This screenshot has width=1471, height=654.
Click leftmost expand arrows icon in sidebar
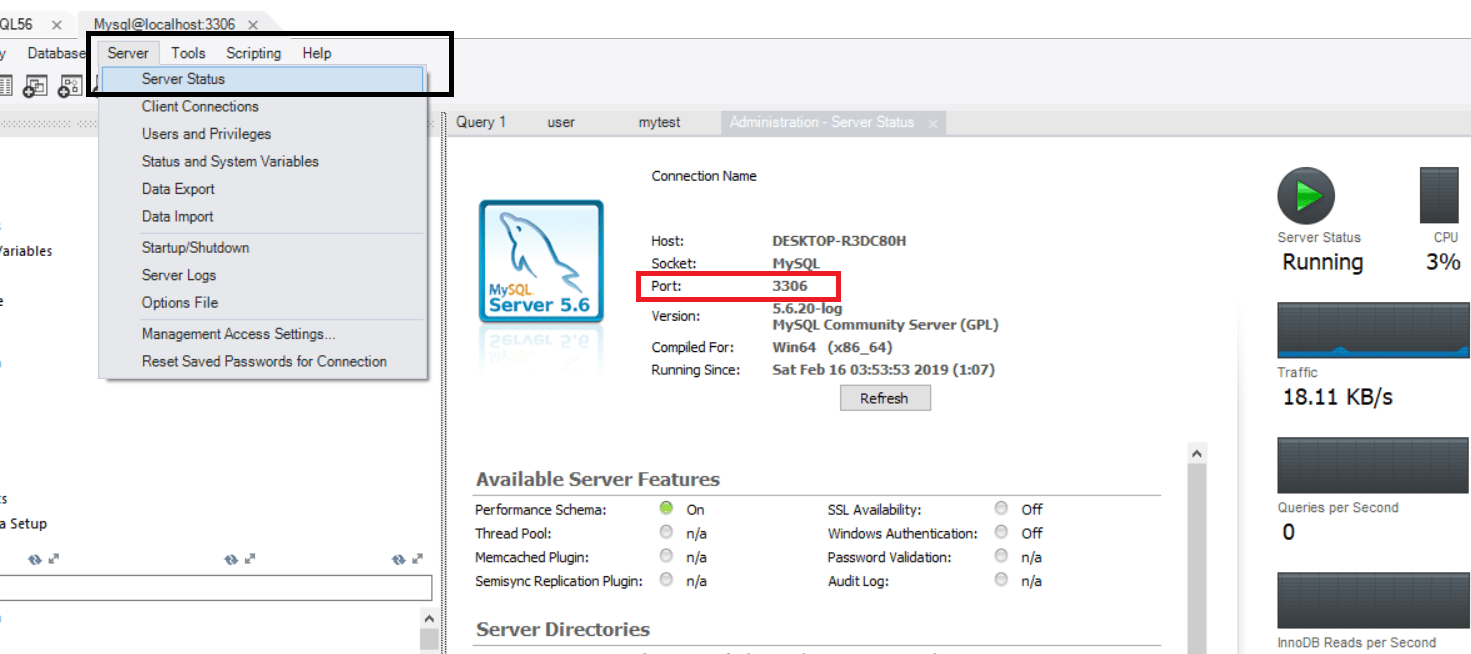pyautogui.click(x=54, y=559)
